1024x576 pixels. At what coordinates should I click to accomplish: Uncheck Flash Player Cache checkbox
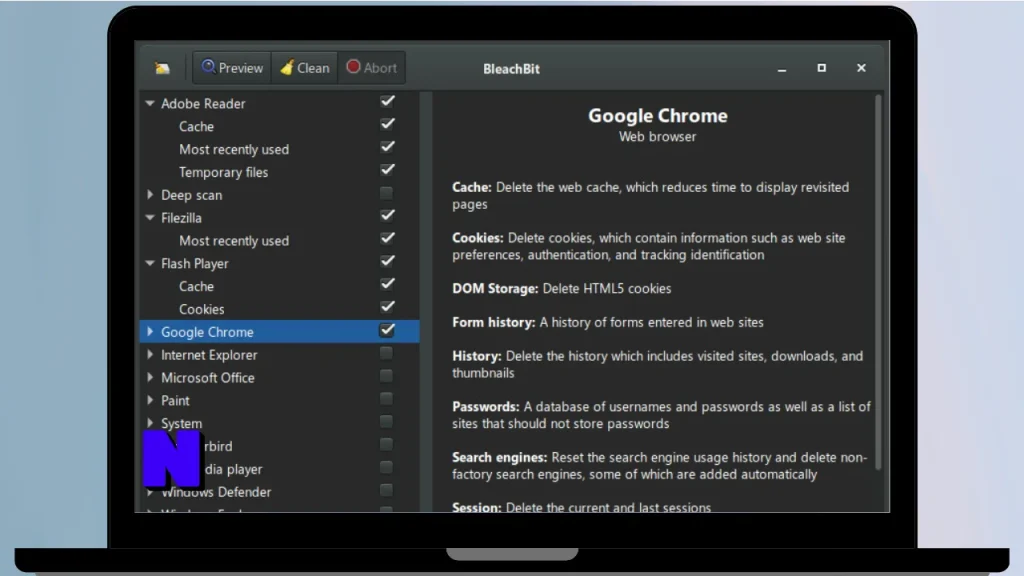[387, 284]
